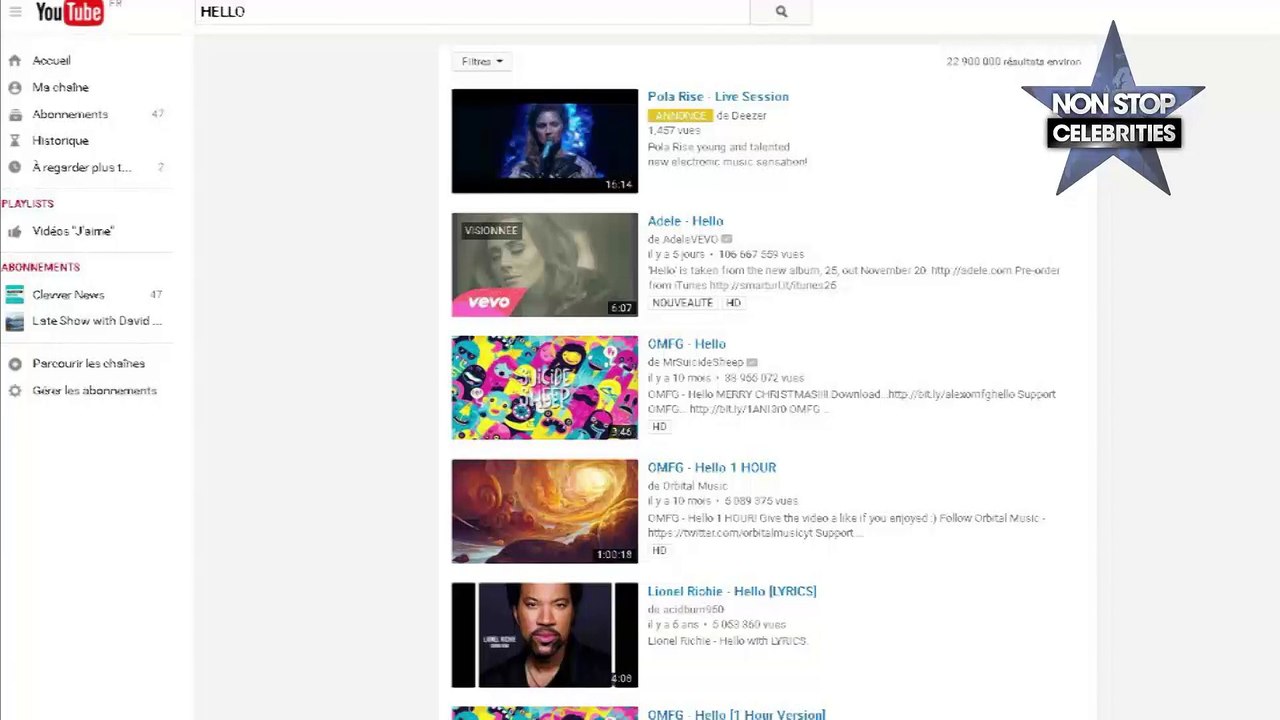1280x720 pixels.
Task: Open Late Show with David subscription
Action: [x=97, y=321]
